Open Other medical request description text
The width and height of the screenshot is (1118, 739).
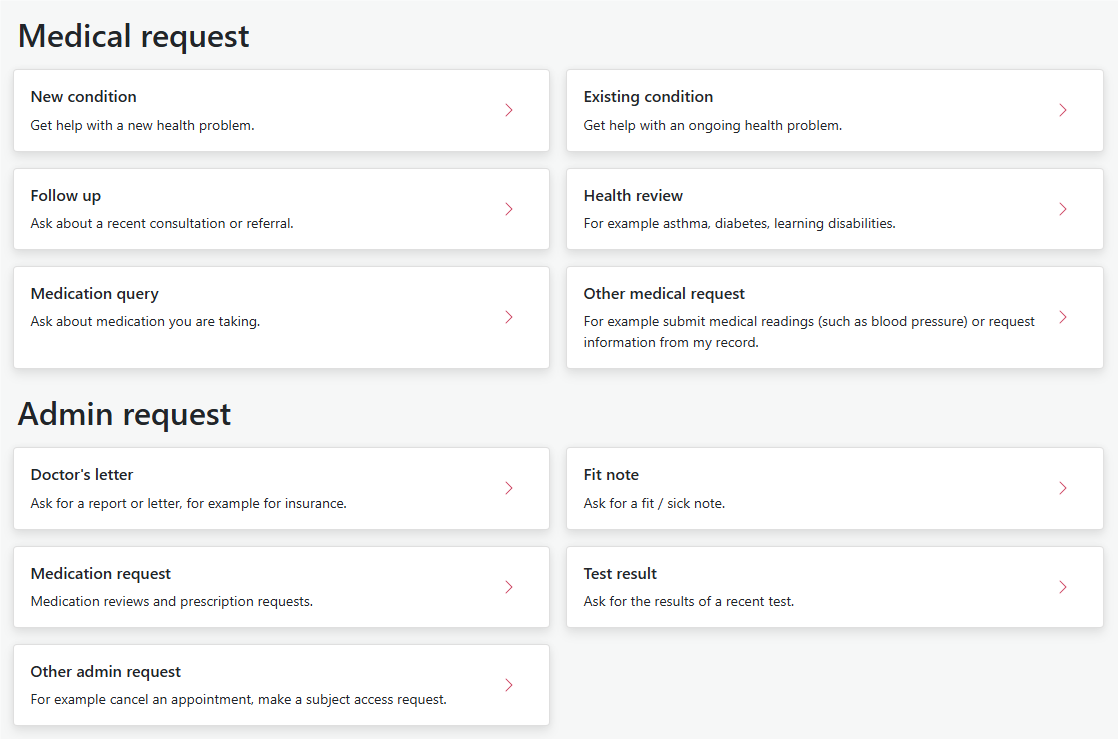[x=809, y=332]
